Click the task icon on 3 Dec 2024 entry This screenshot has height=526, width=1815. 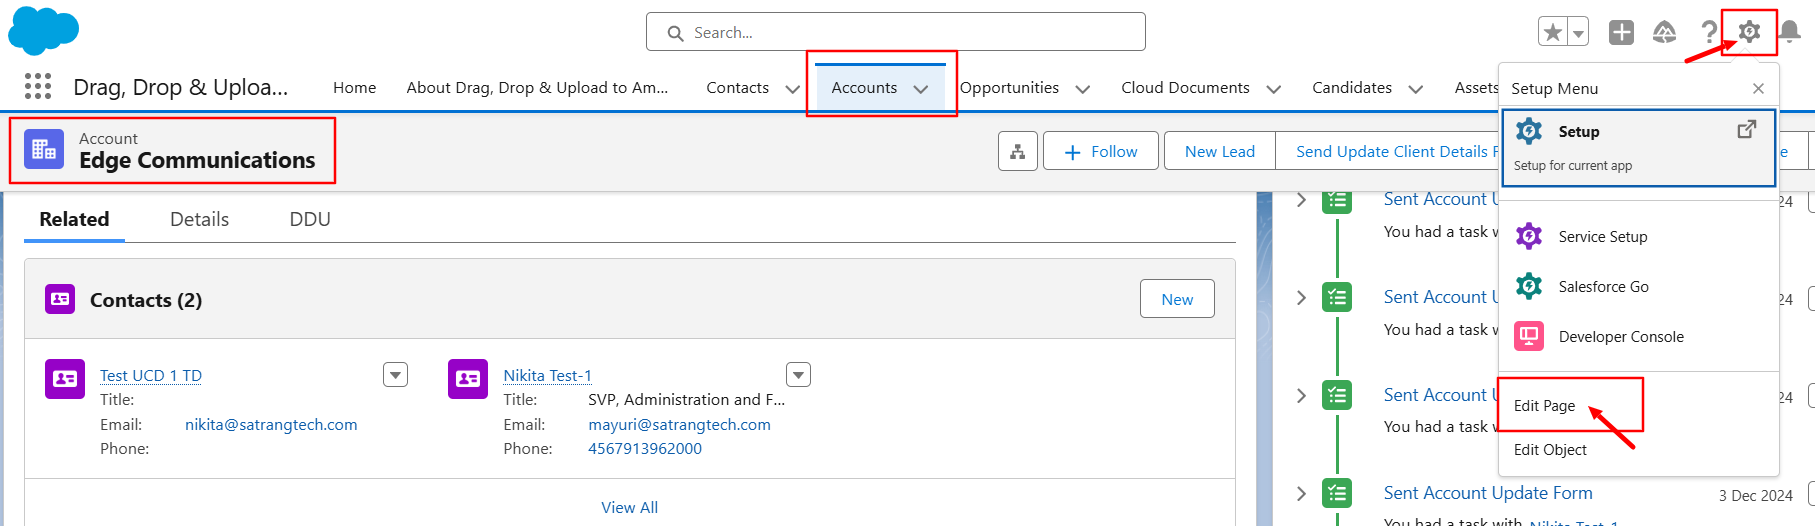(1337, 493)
